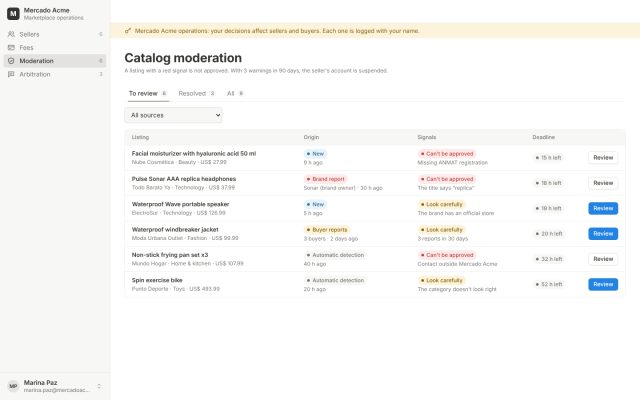
Task: Review the Spin exercise bike listing
Action: click(x=603, y=284)
